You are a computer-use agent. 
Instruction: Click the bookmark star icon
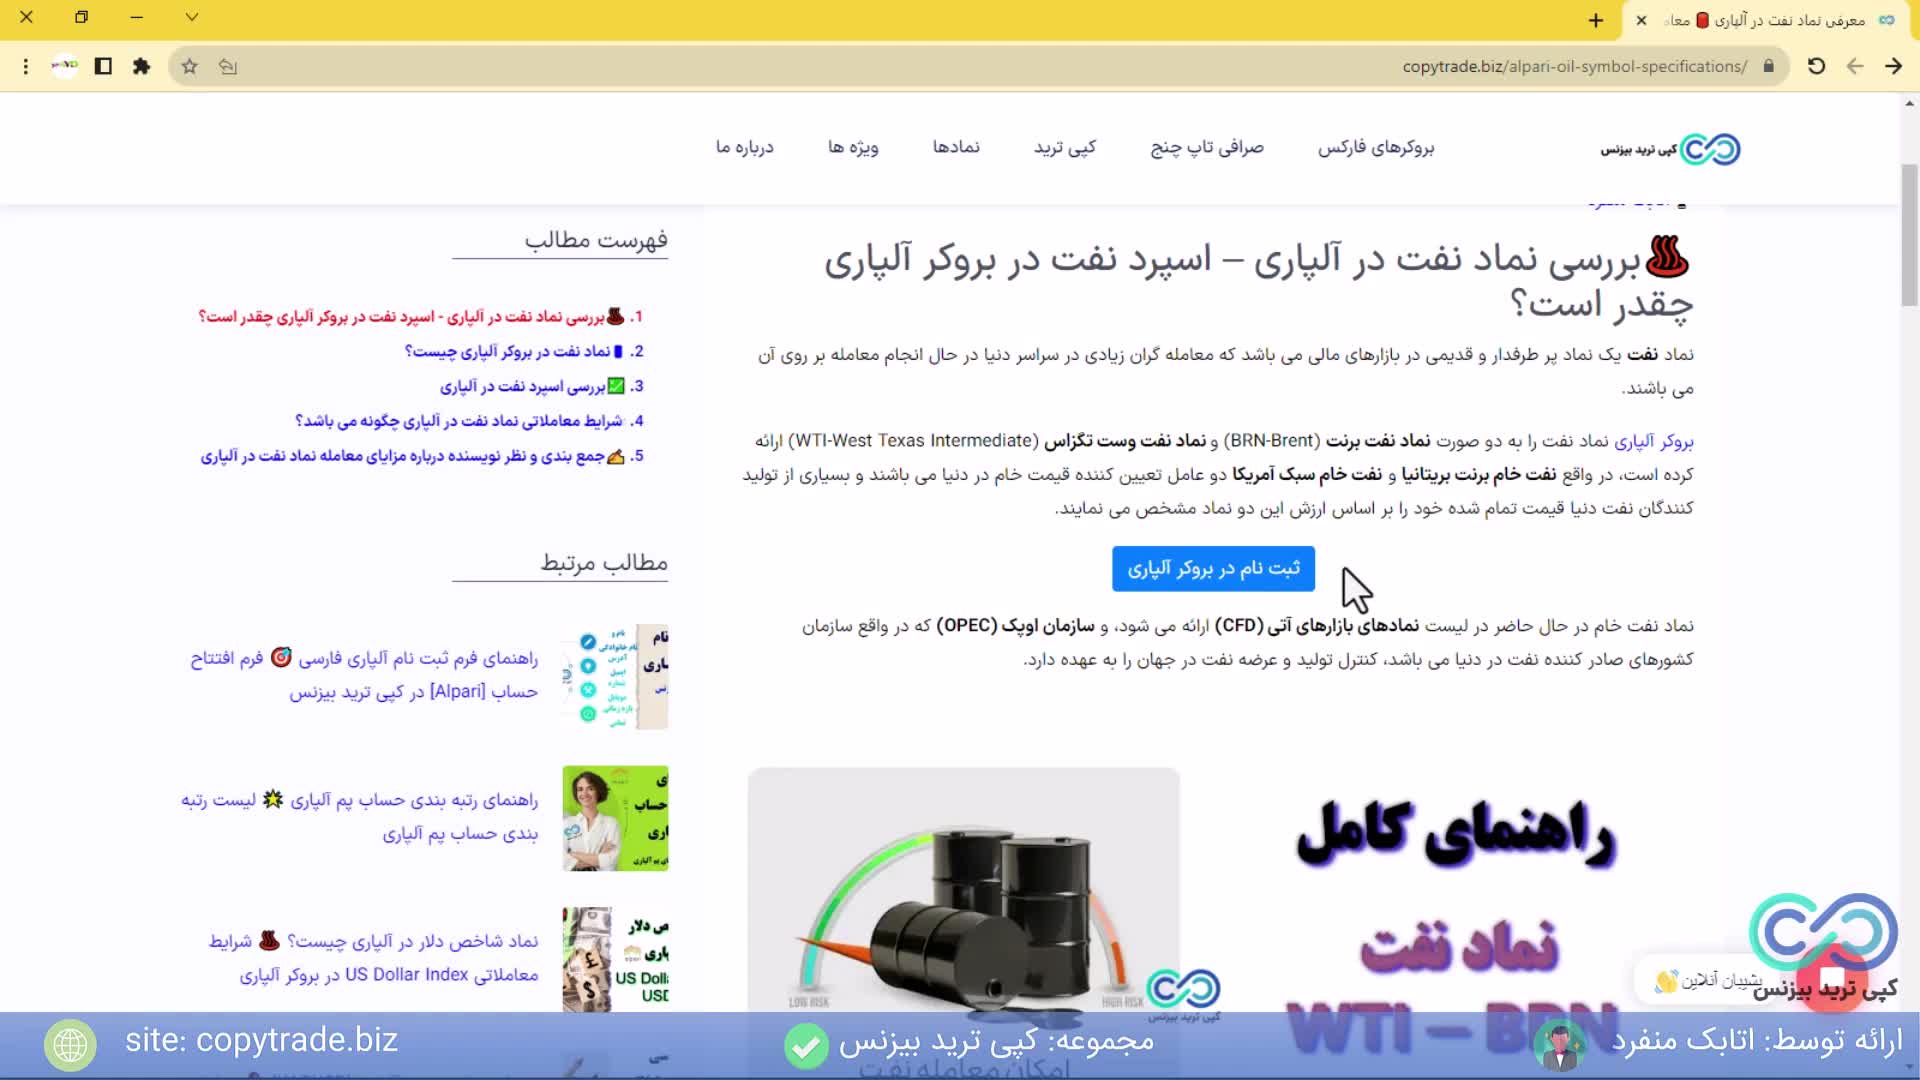coord(189,66)
